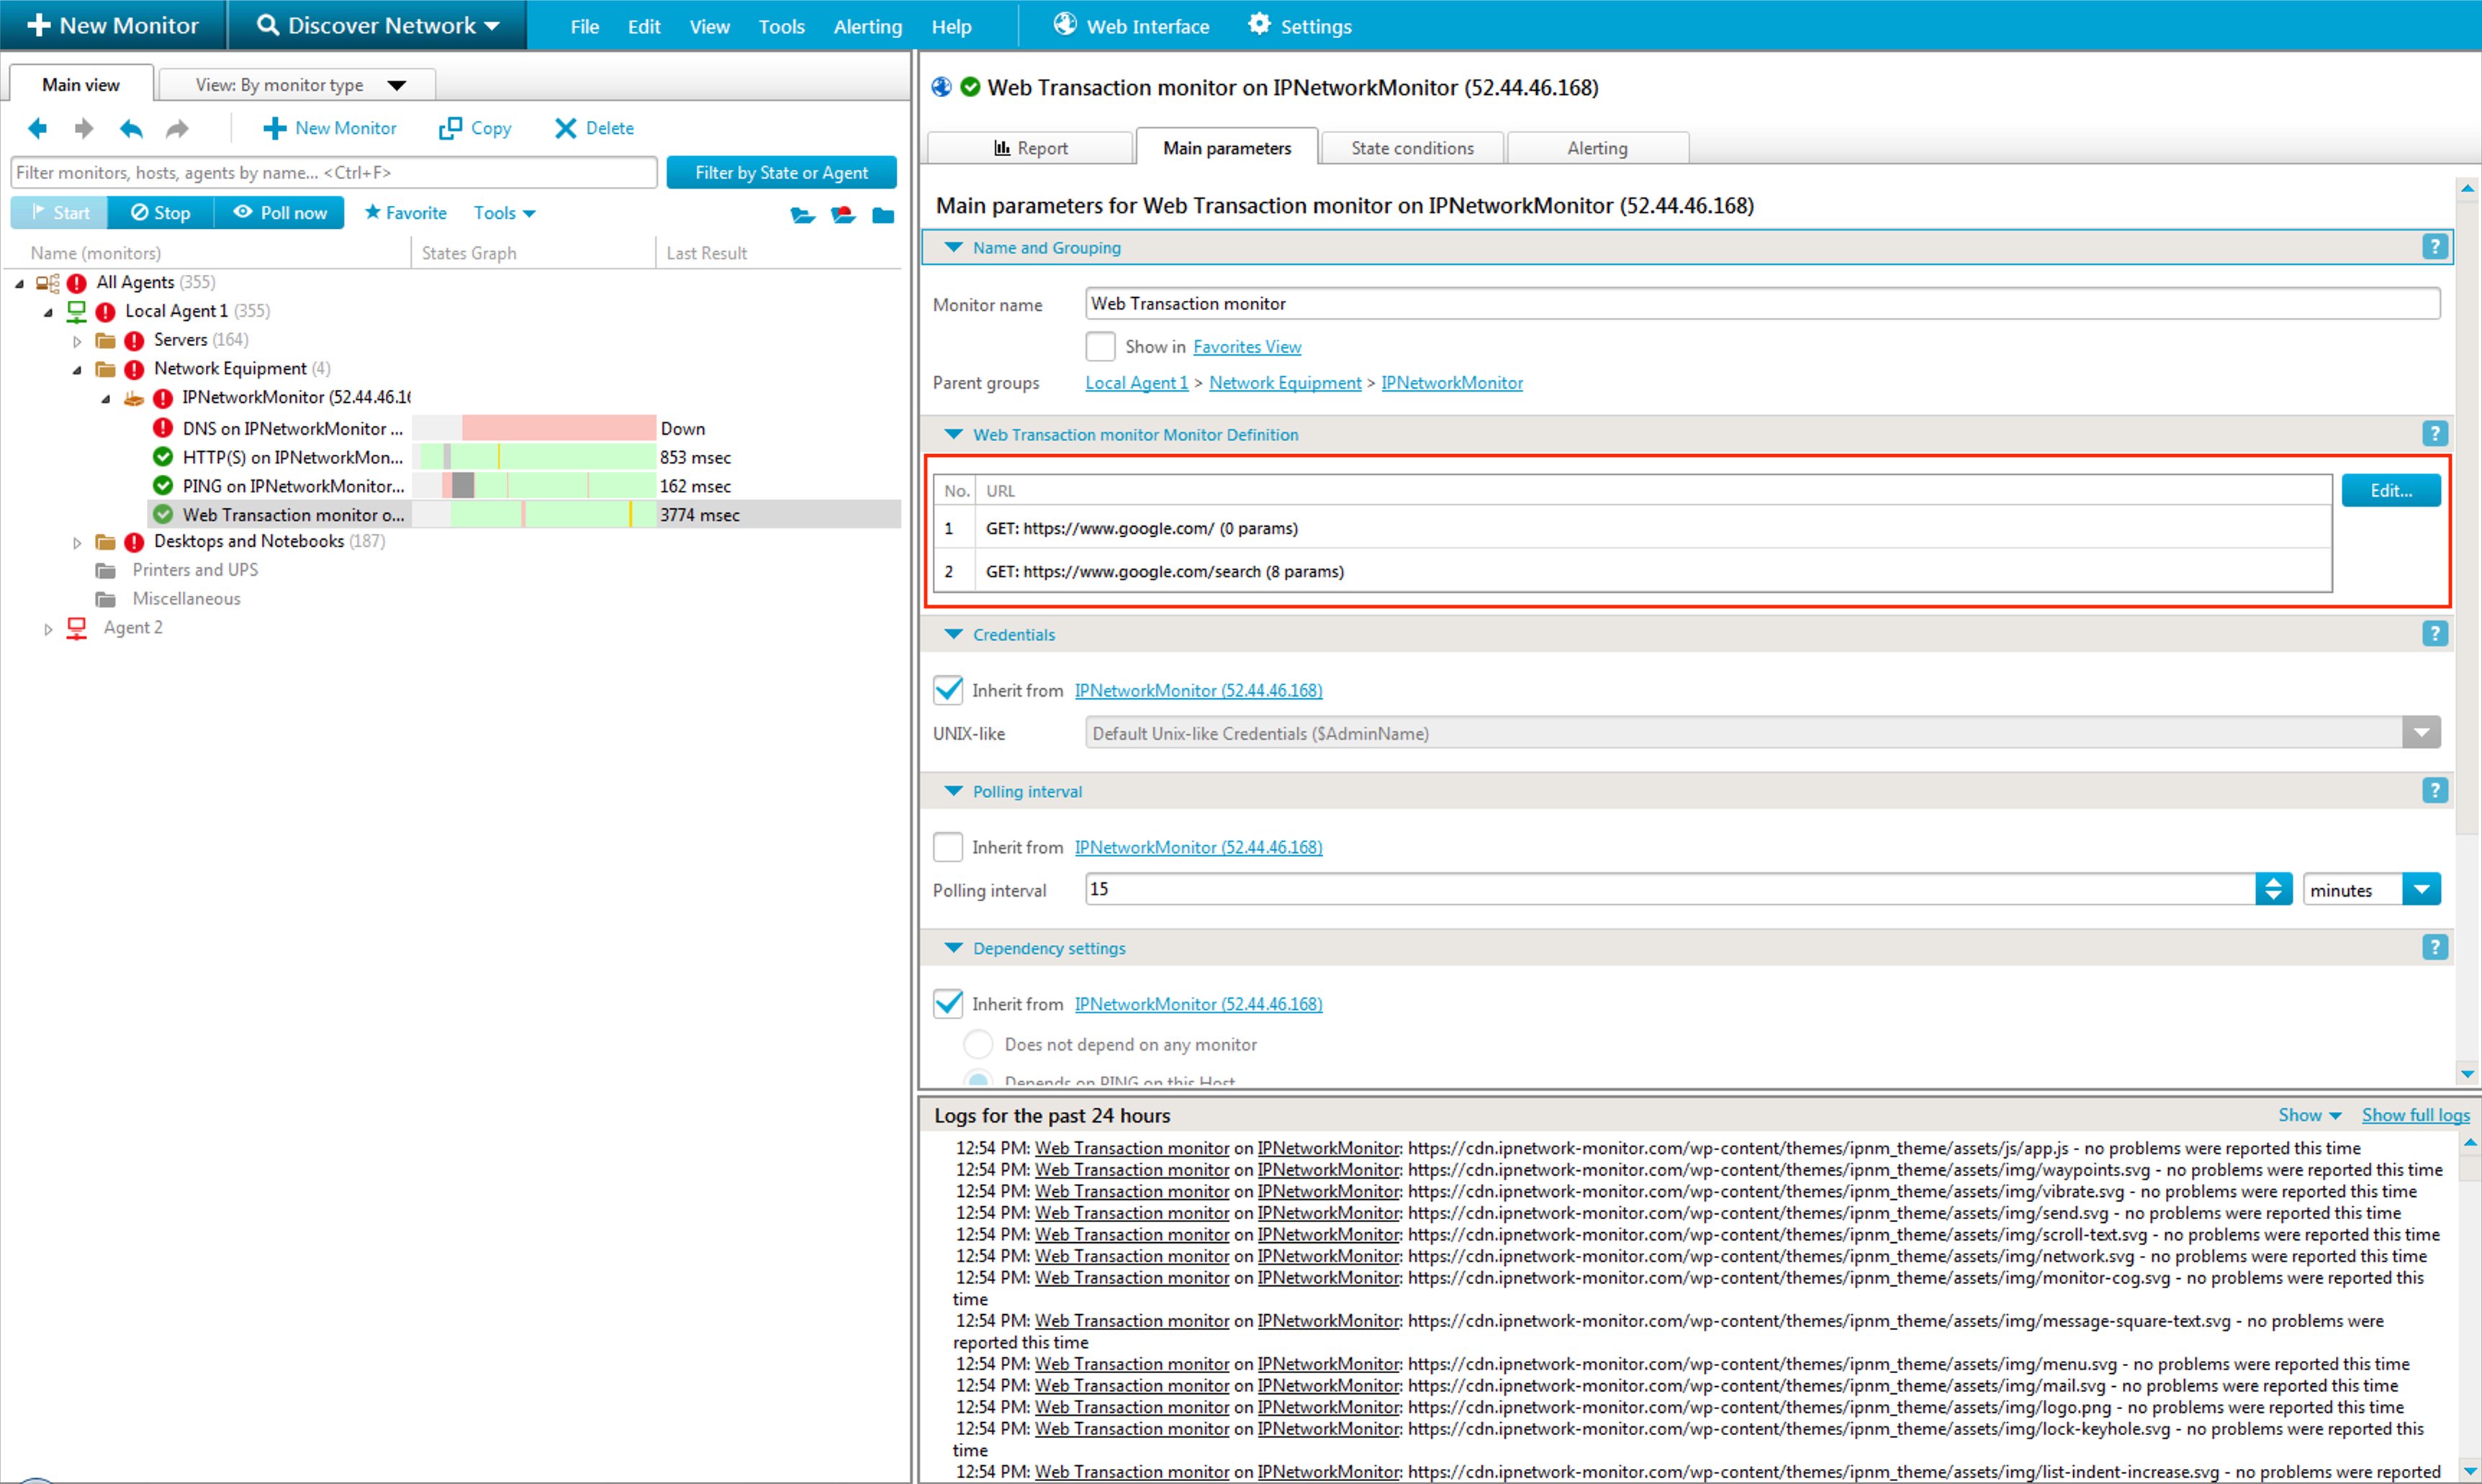Click the Delete toolbar button
2482x1484 pixels.
[595, 128]
